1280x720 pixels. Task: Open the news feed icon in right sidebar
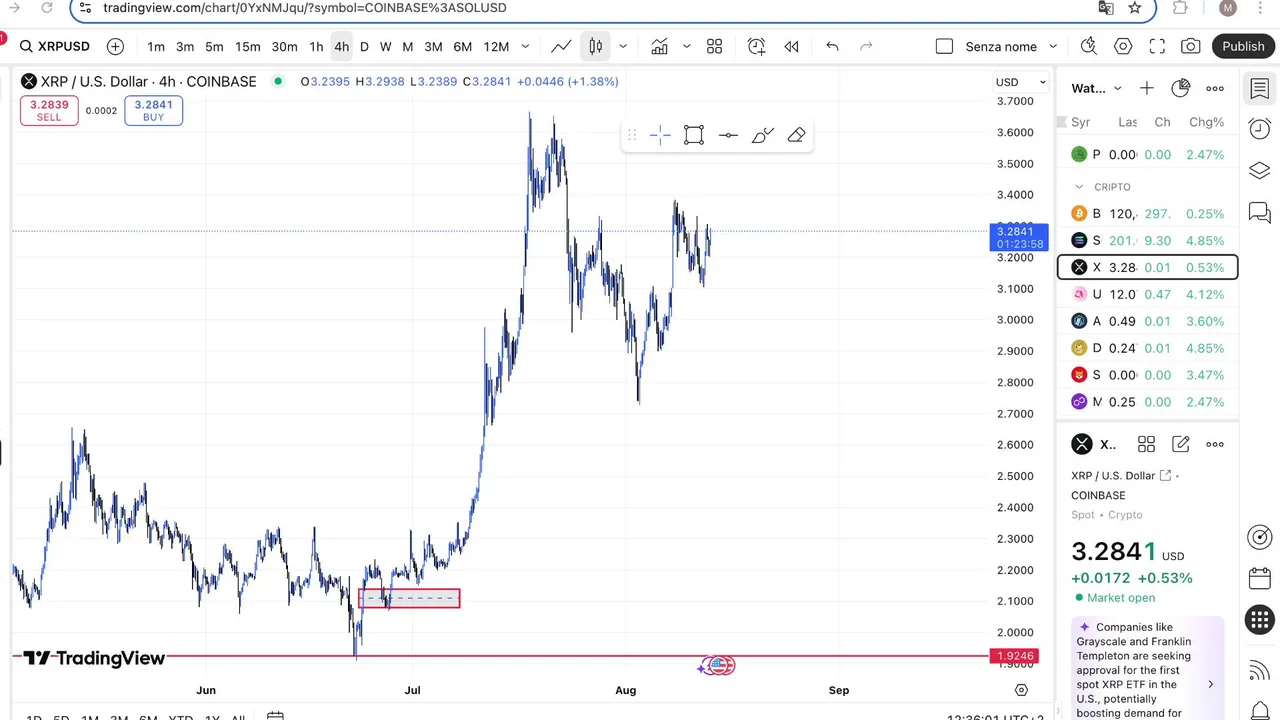(x=1260, y=668)
